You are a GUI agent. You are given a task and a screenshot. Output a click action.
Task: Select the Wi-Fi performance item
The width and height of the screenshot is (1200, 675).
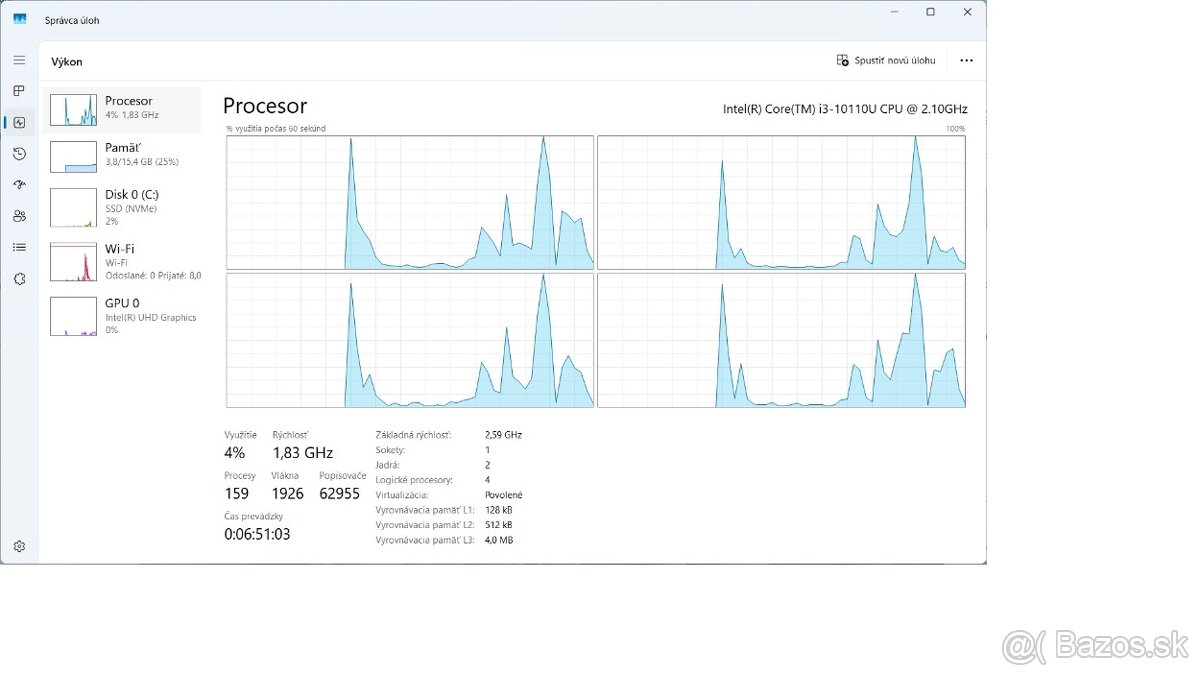[x=122, y=261]
